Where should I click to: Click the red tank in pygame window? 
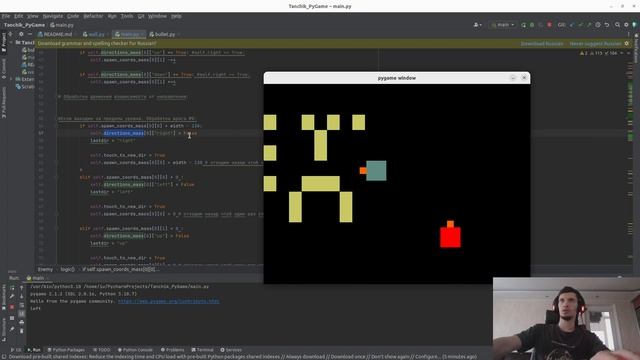[450, 237]
